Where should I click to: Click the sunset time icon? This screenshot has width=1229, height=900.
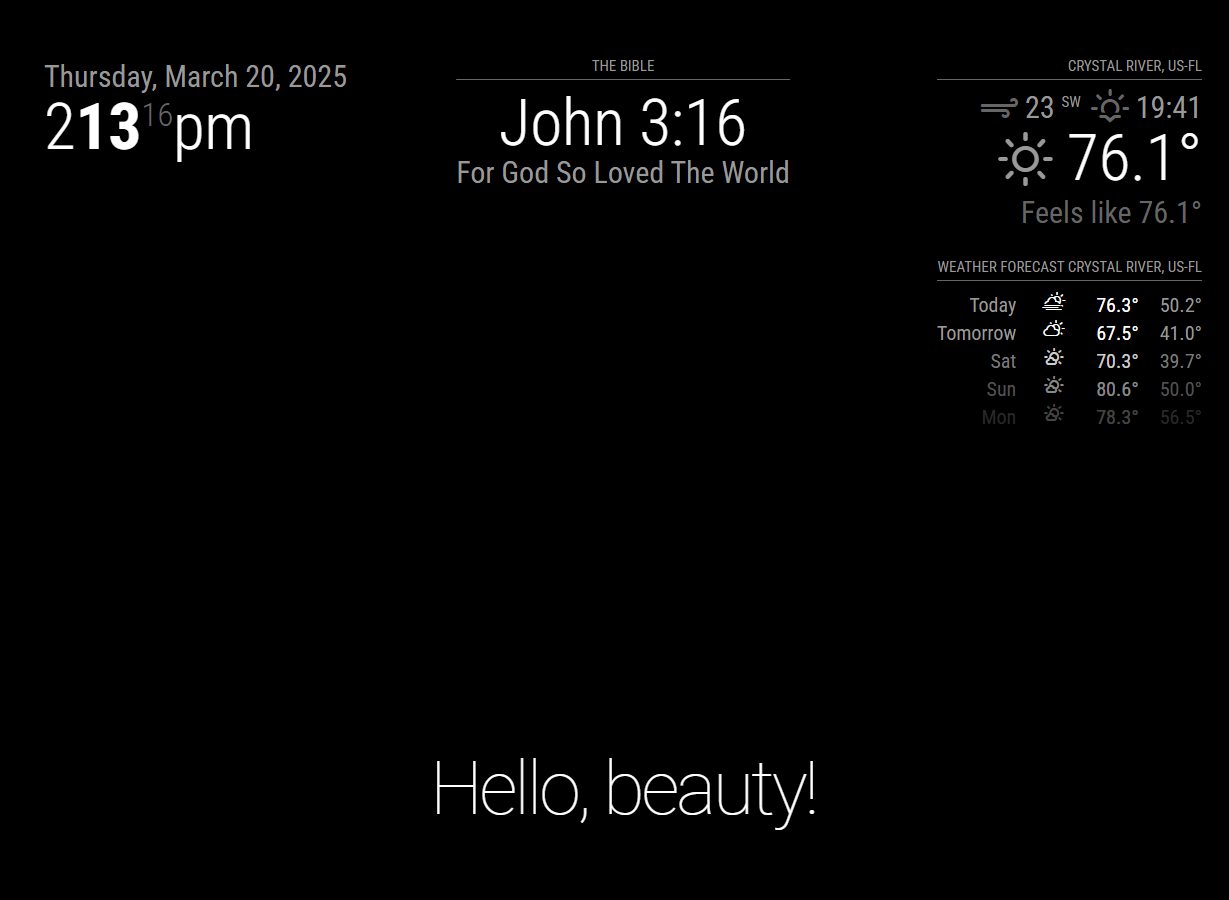(x=1110, y=107)
